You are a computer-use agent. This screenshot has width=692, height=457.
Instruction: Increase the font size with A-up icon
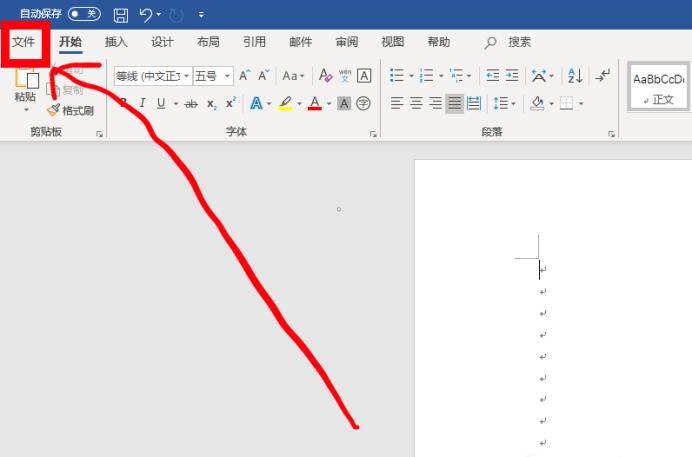point(244,76)
